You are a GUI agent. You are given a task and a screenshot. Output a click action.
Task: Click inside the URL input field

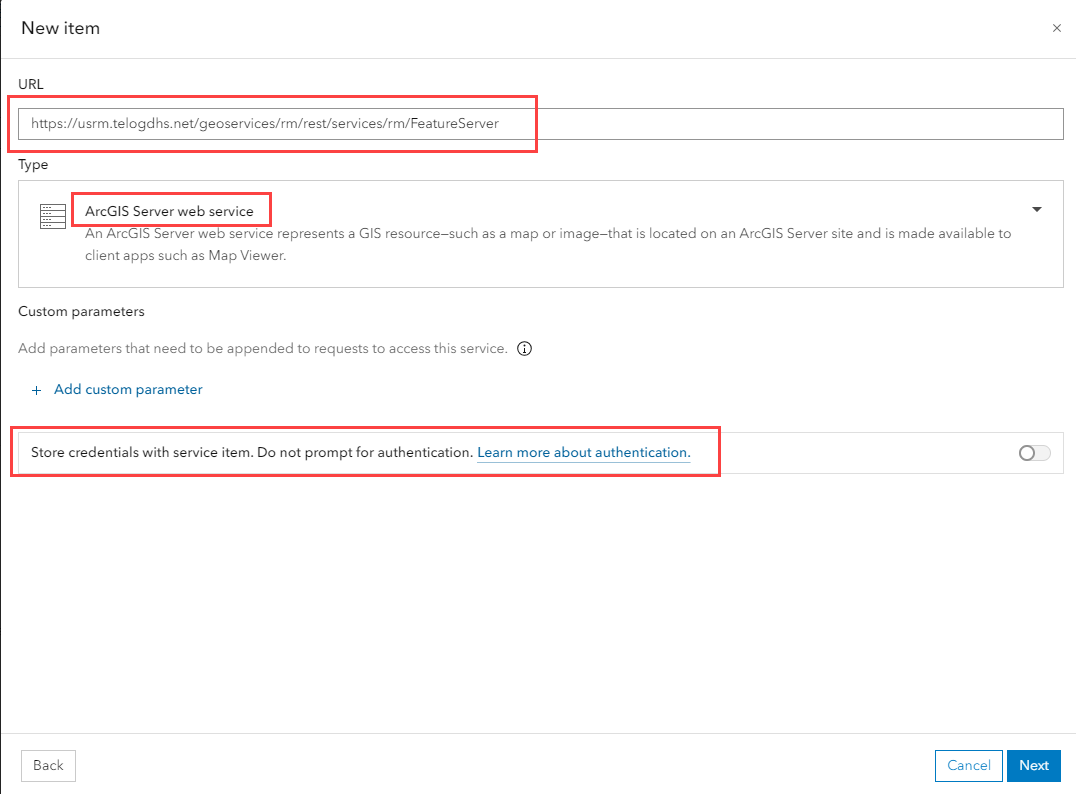coord(540,124)
